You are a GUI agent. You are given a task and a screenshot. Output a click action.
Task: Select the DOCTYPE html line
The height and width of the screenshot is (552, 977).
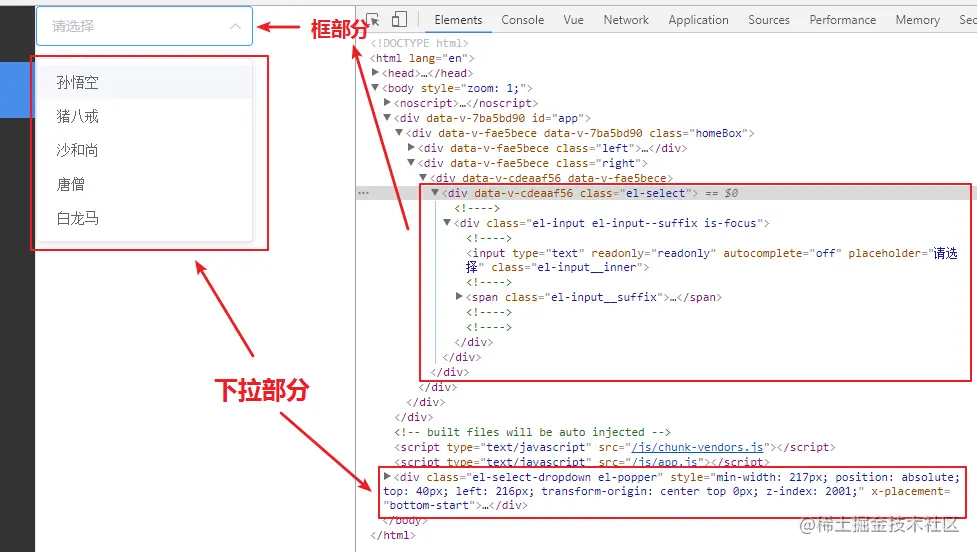[419, 43]
